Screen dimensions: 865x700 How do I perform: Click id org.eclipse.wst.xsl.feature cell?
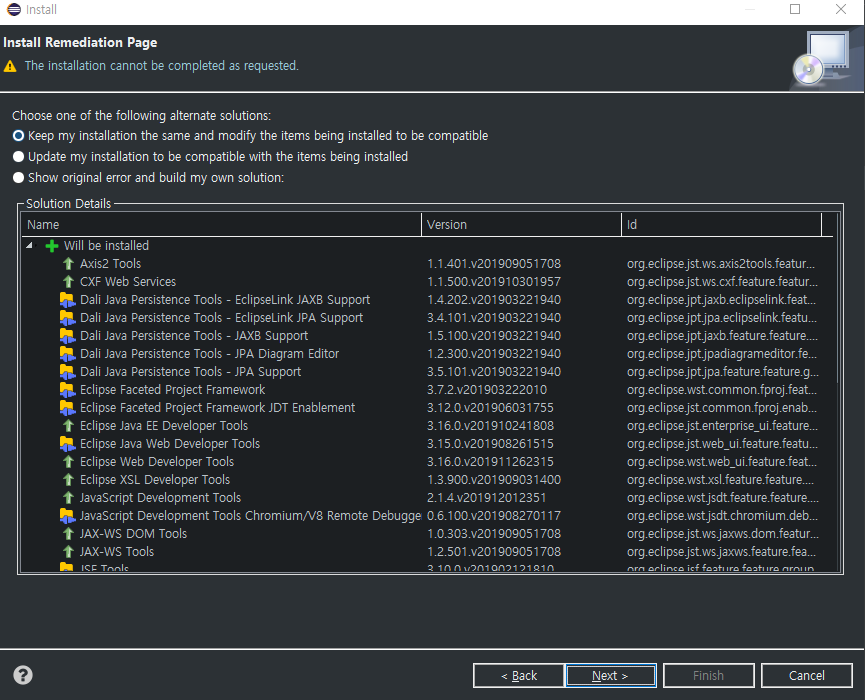tap(722, 480)
